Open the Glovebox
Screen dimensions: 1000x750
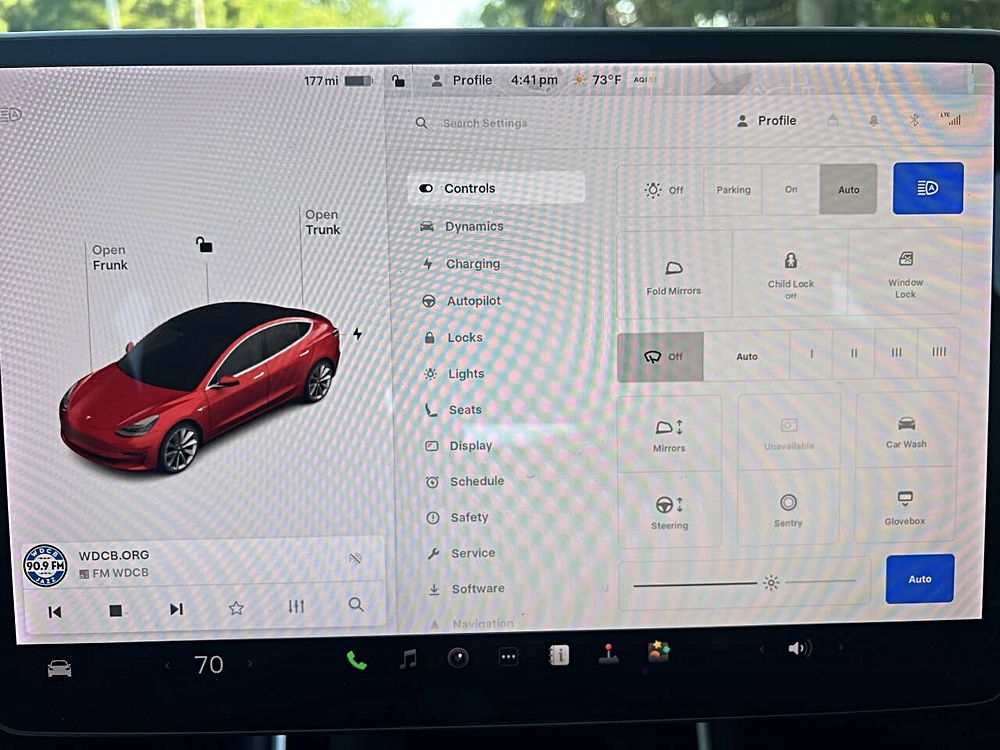click(x=905, y=507)
